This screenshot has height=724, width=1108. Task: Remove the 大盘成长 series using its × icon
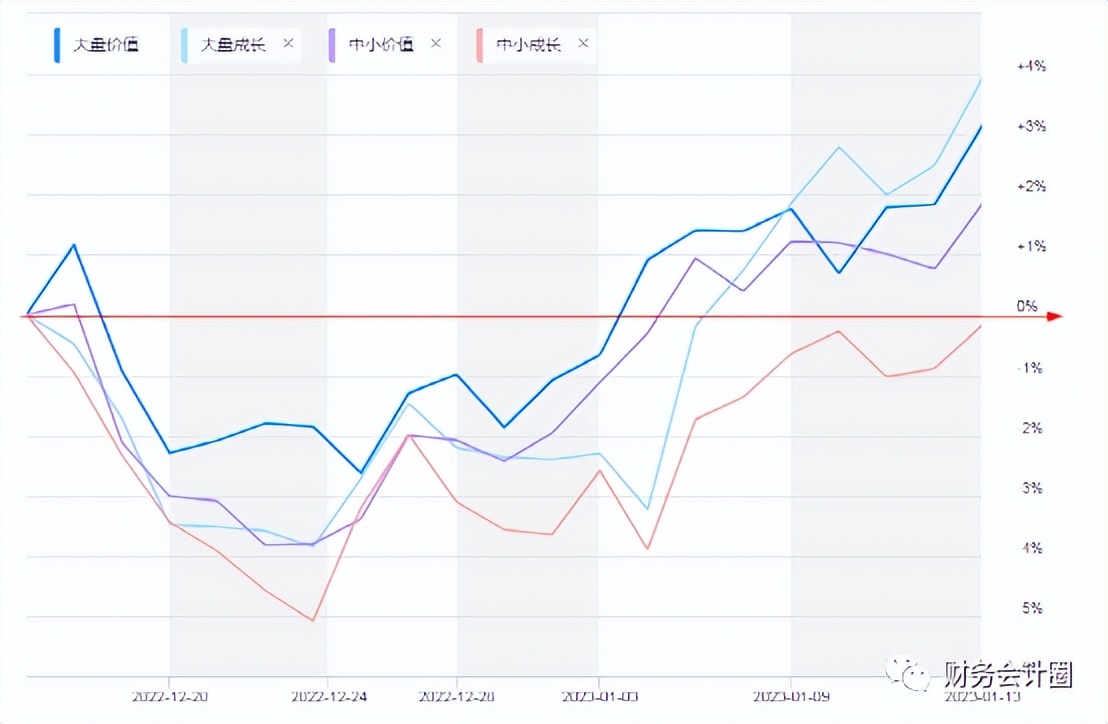click(x=288, y=44)
